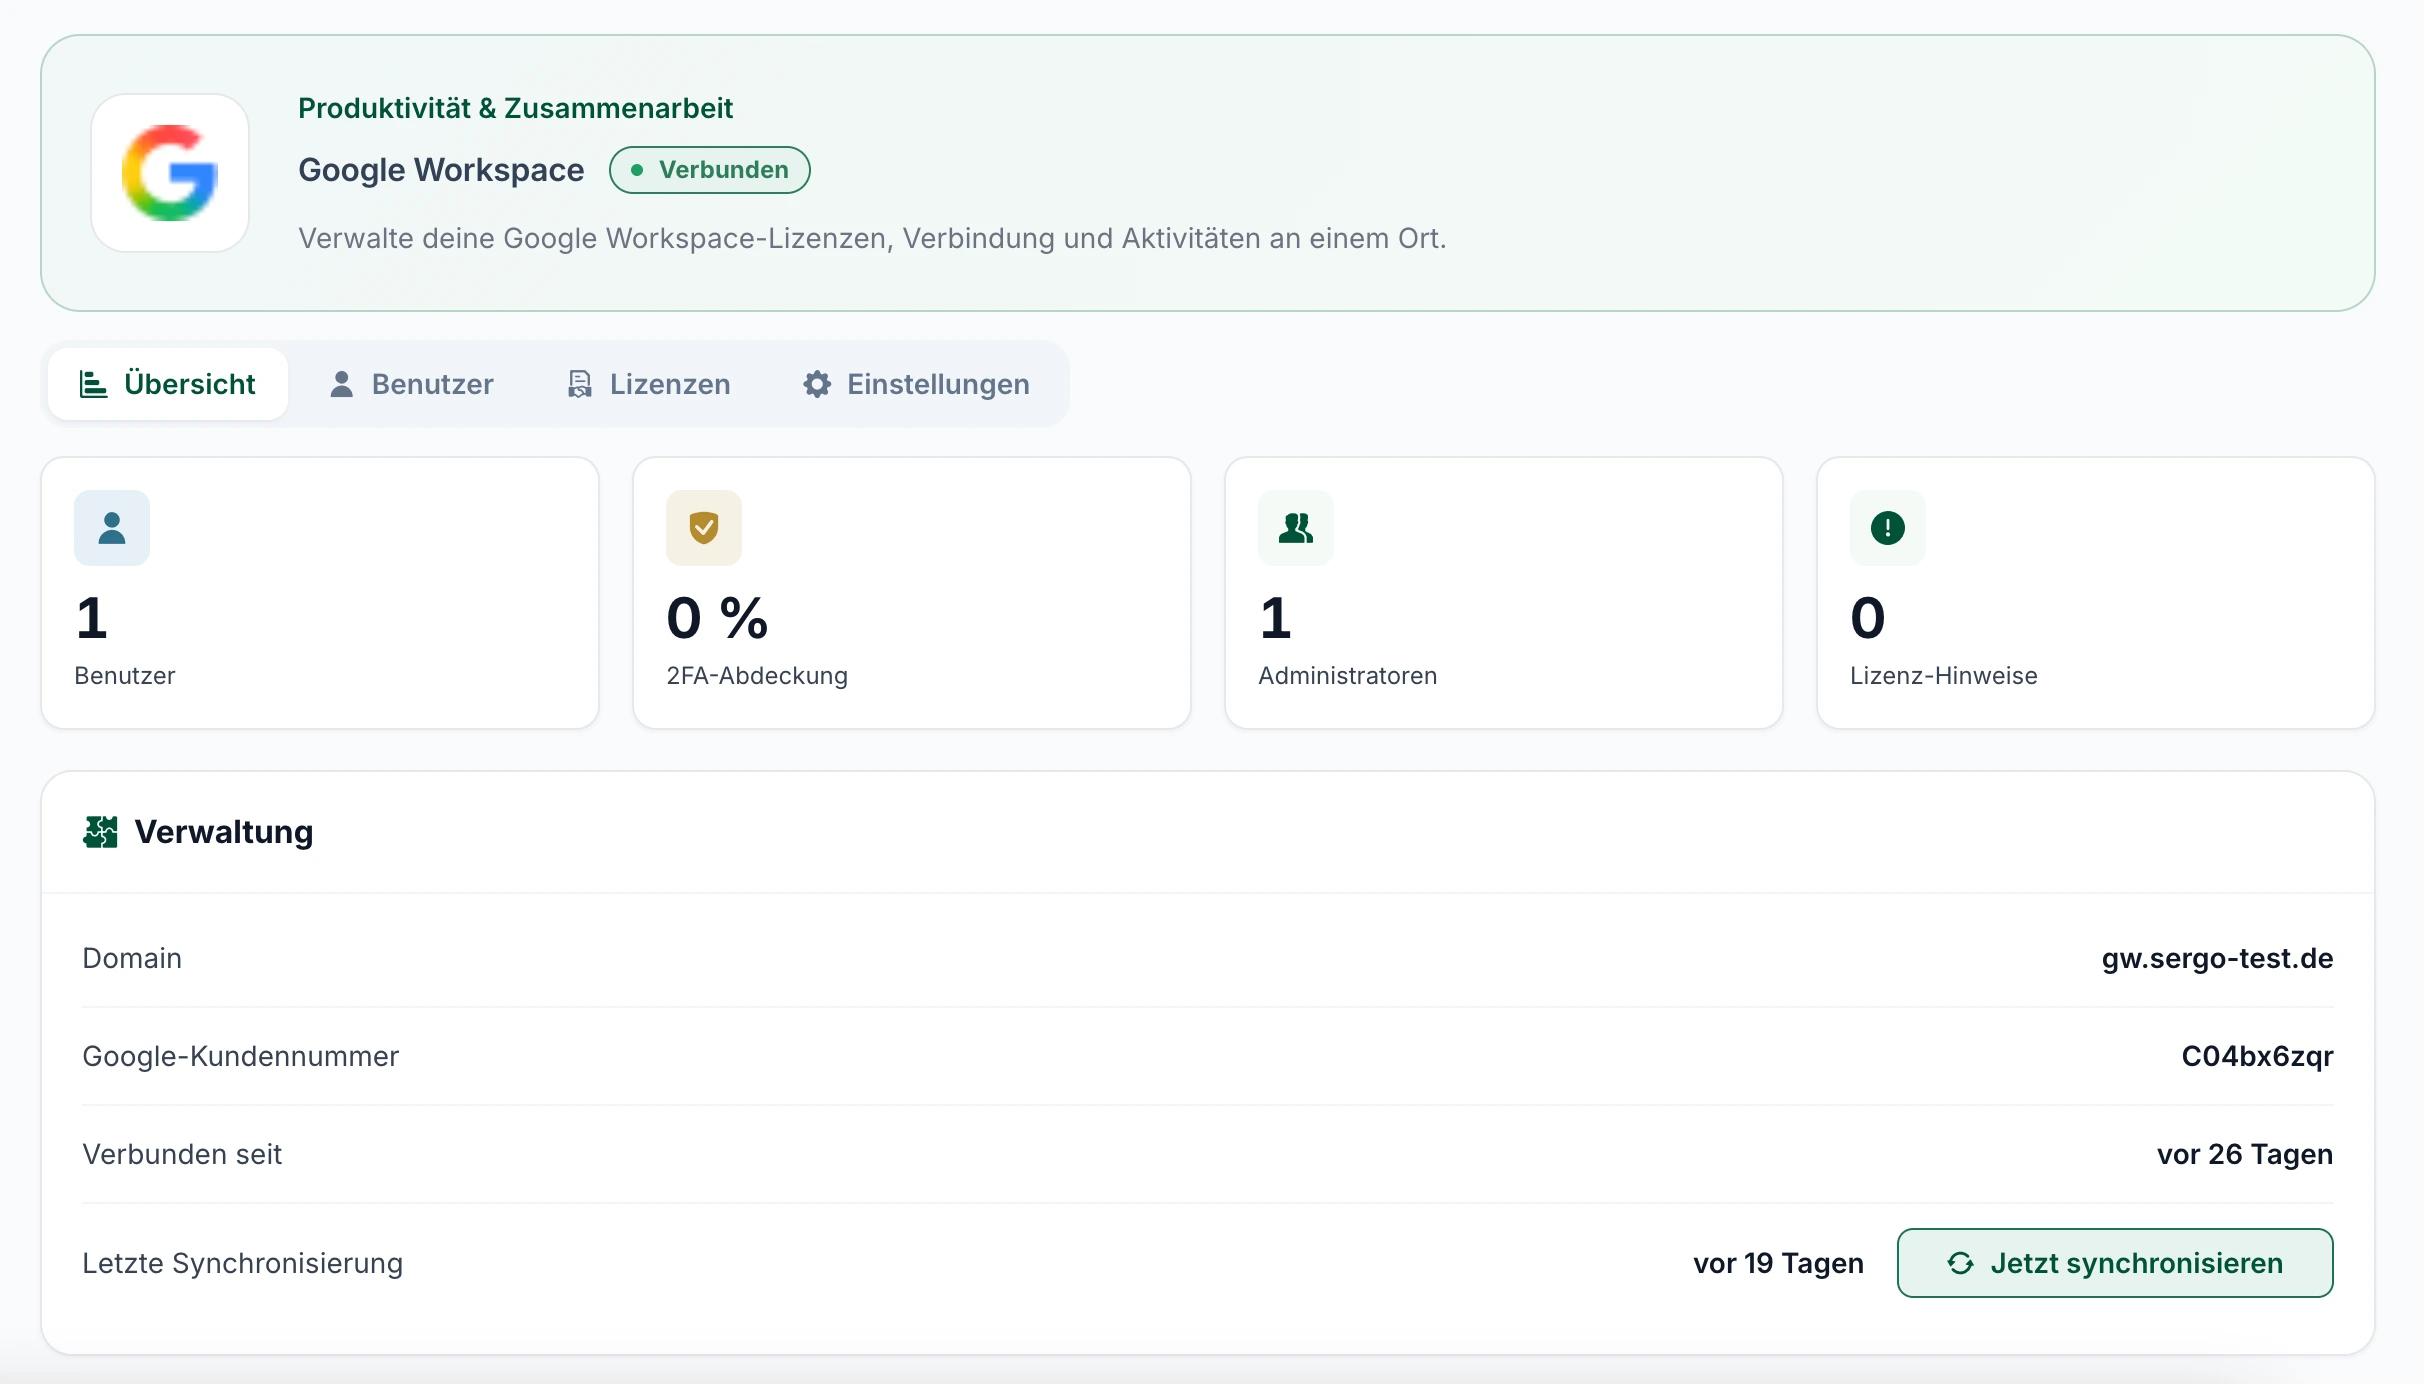Click the person icon on Benutzer tab
This screenshot has height=1384, width=2424.
341,384
